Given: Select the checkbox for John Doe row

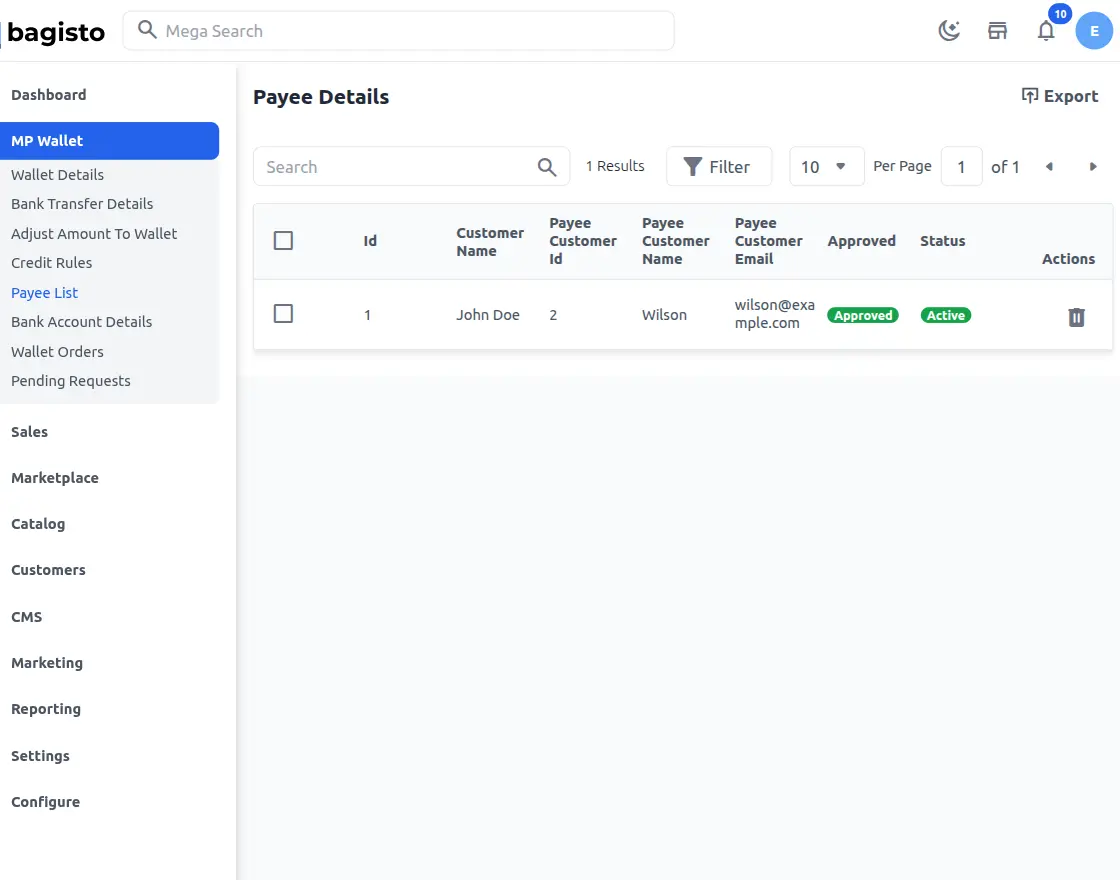Looking at the screenshot, I should click(x=283, y=314).
